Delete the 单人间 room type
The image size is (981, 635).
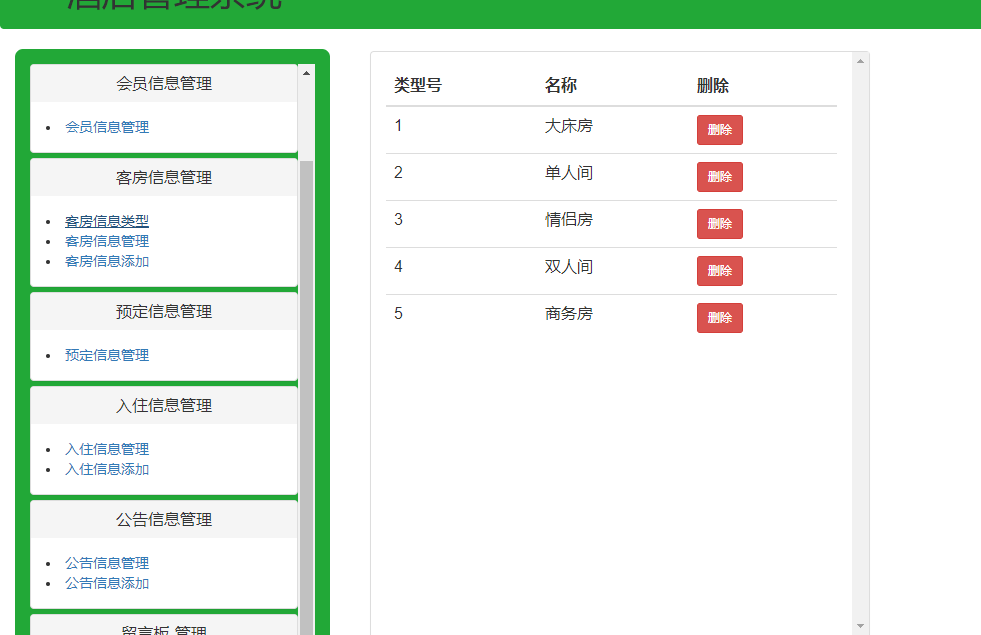click(x=719, y=177)
